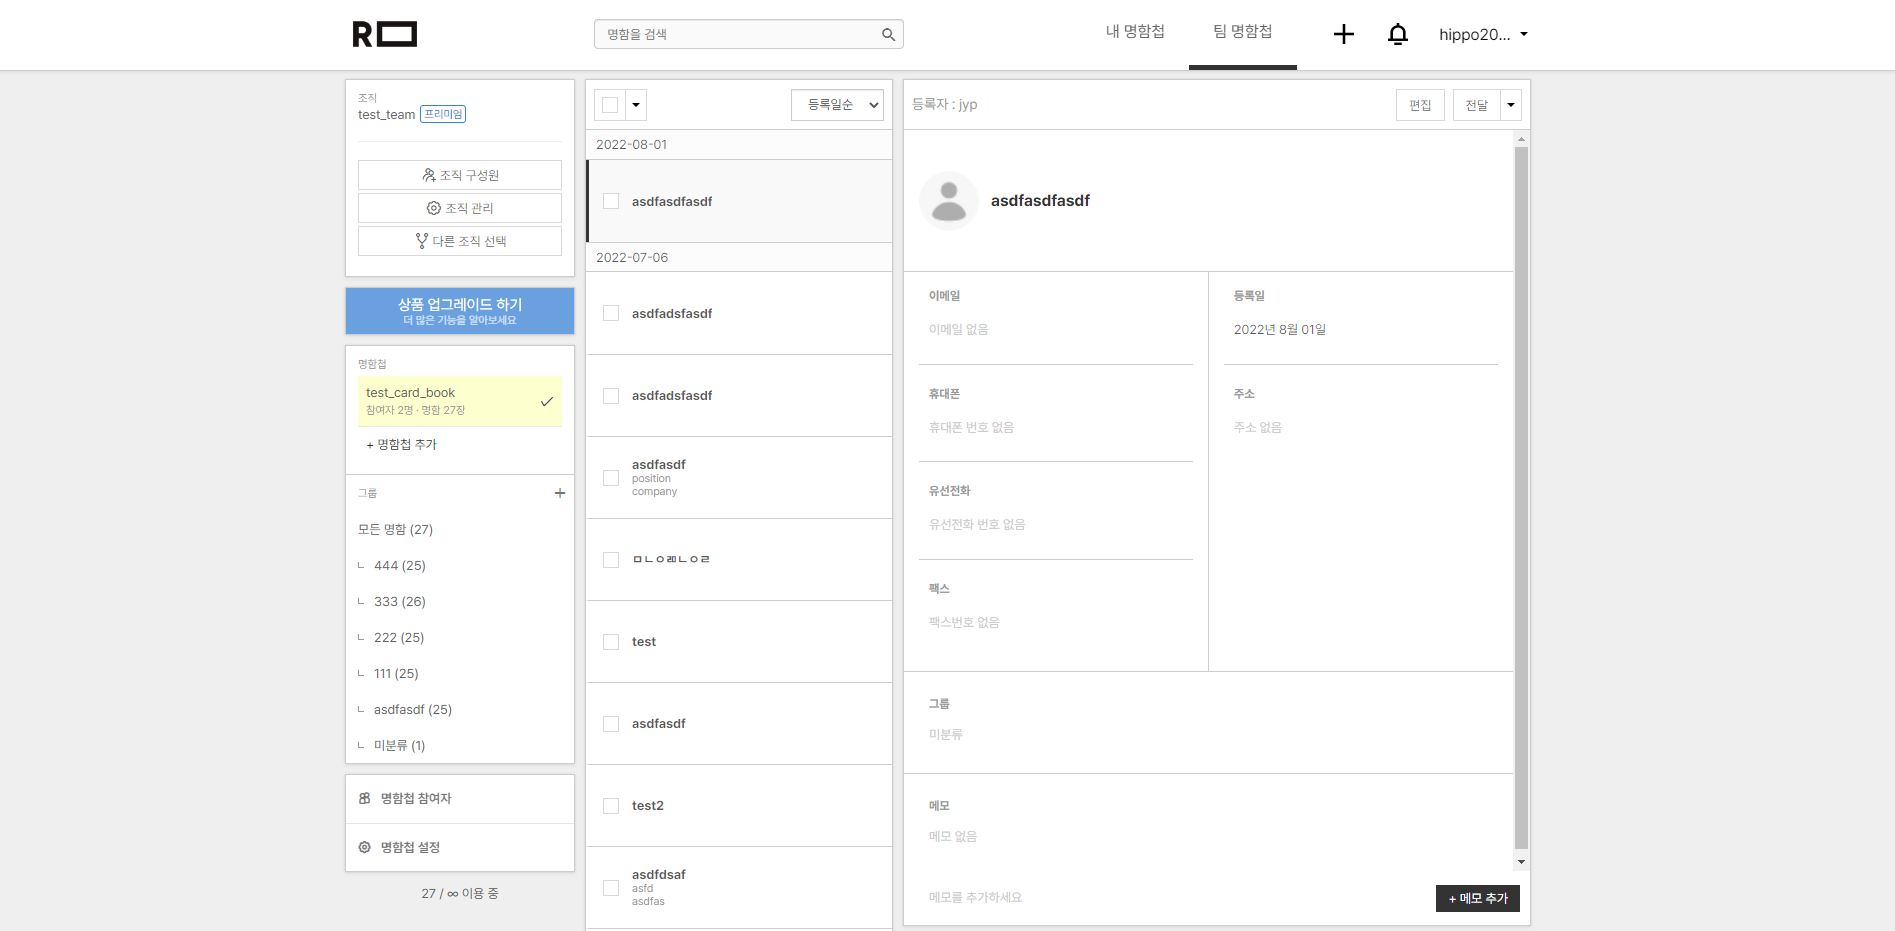
Task: Select 모든 명함 (27) group
Action: click(396, 530)
